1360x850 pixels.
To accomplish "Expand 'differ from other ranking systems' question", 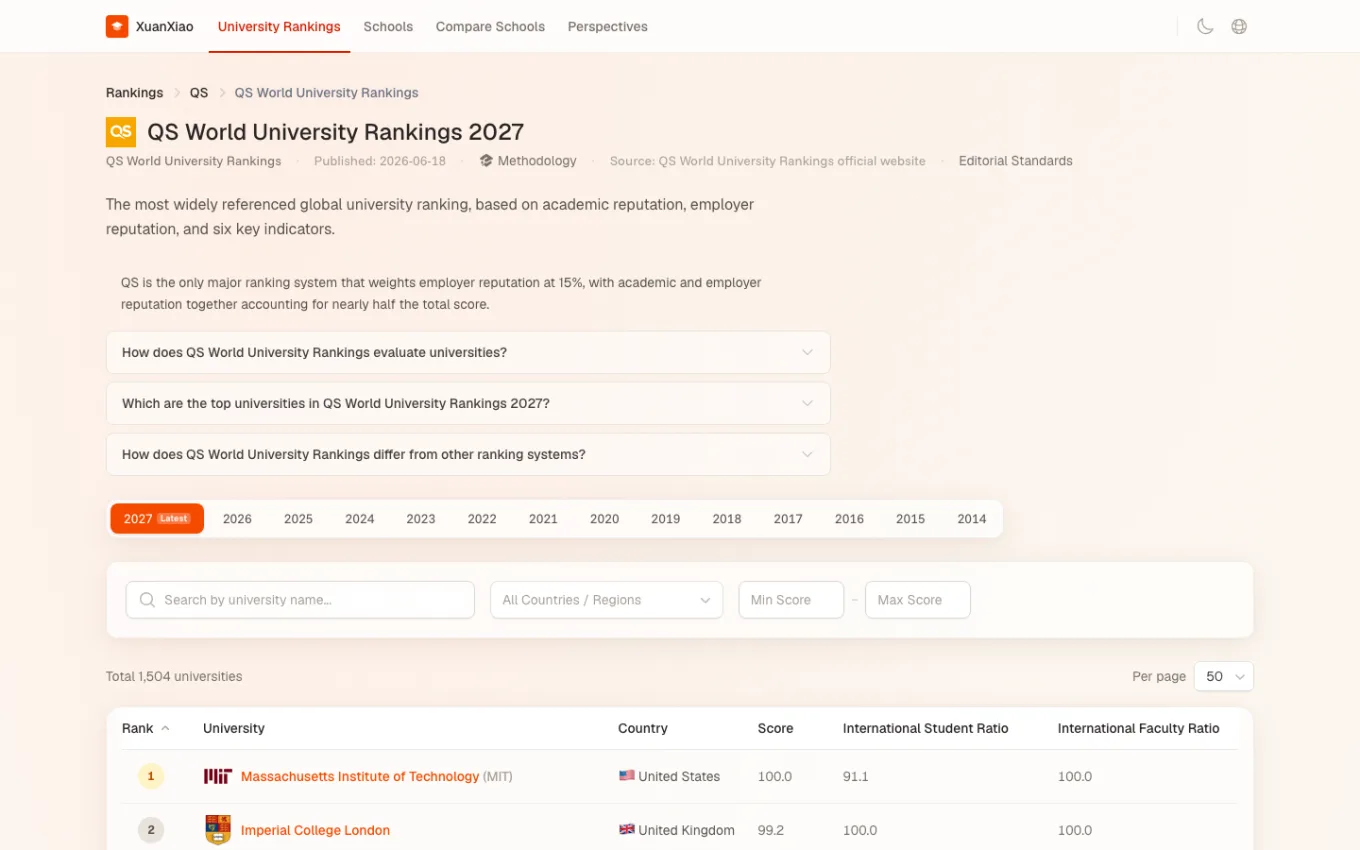I will (x=468, y=455).
